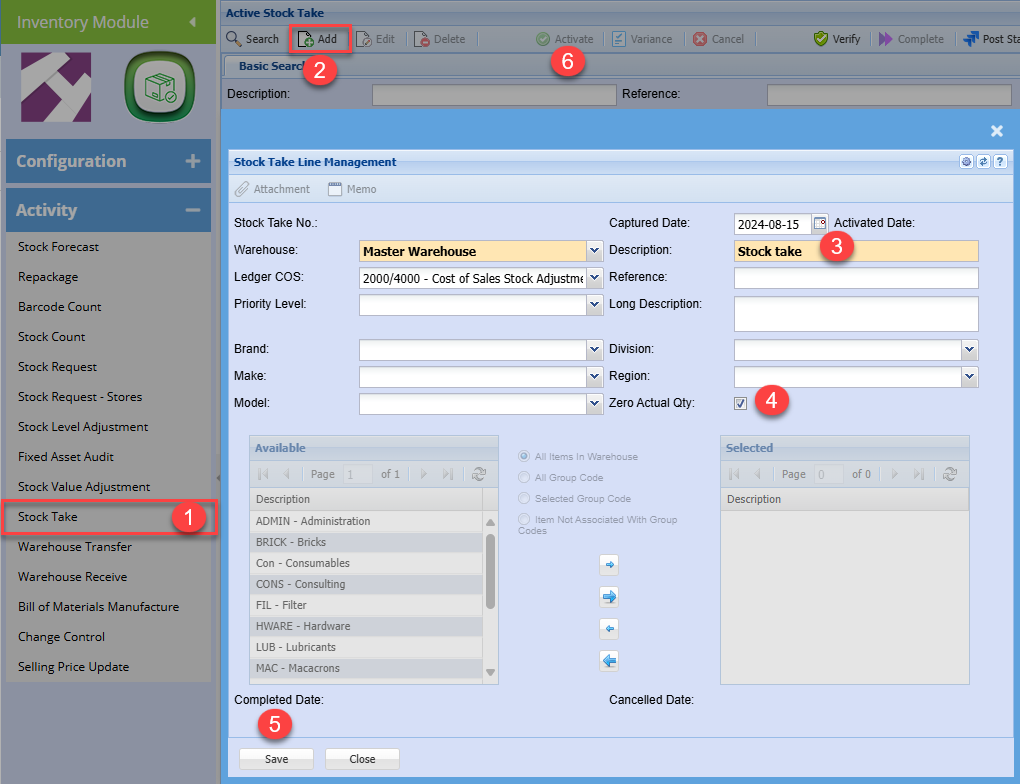Click the green inventory box module icon
Screen dimensions: 1020x784
pos(158,88)
